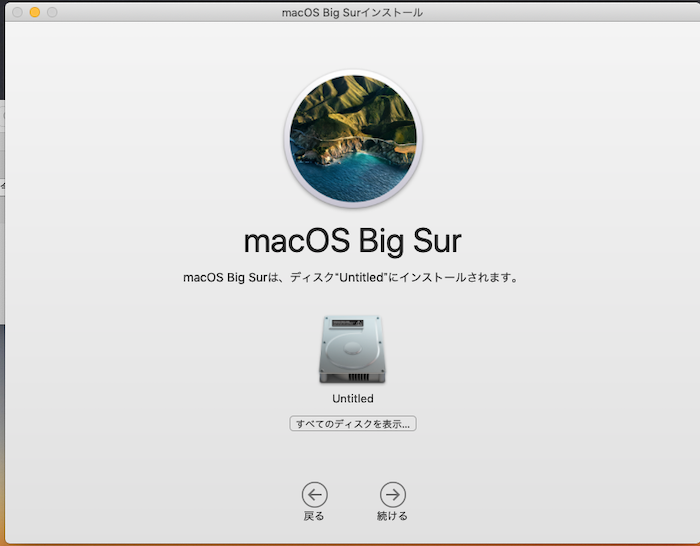Image resolution: width=700 pixels, height=546 pixels.
Task: Click the 続ける text label
Action: tap(392, 516)
